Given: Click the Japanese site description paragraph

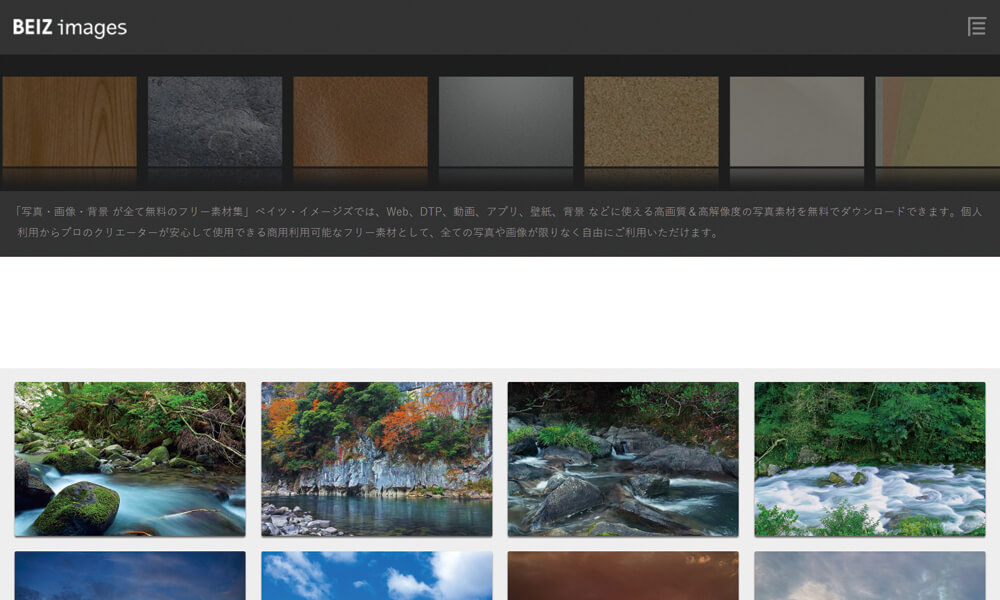Looking at the screenshot, I should pyautogui.click(x=499, y=222).
